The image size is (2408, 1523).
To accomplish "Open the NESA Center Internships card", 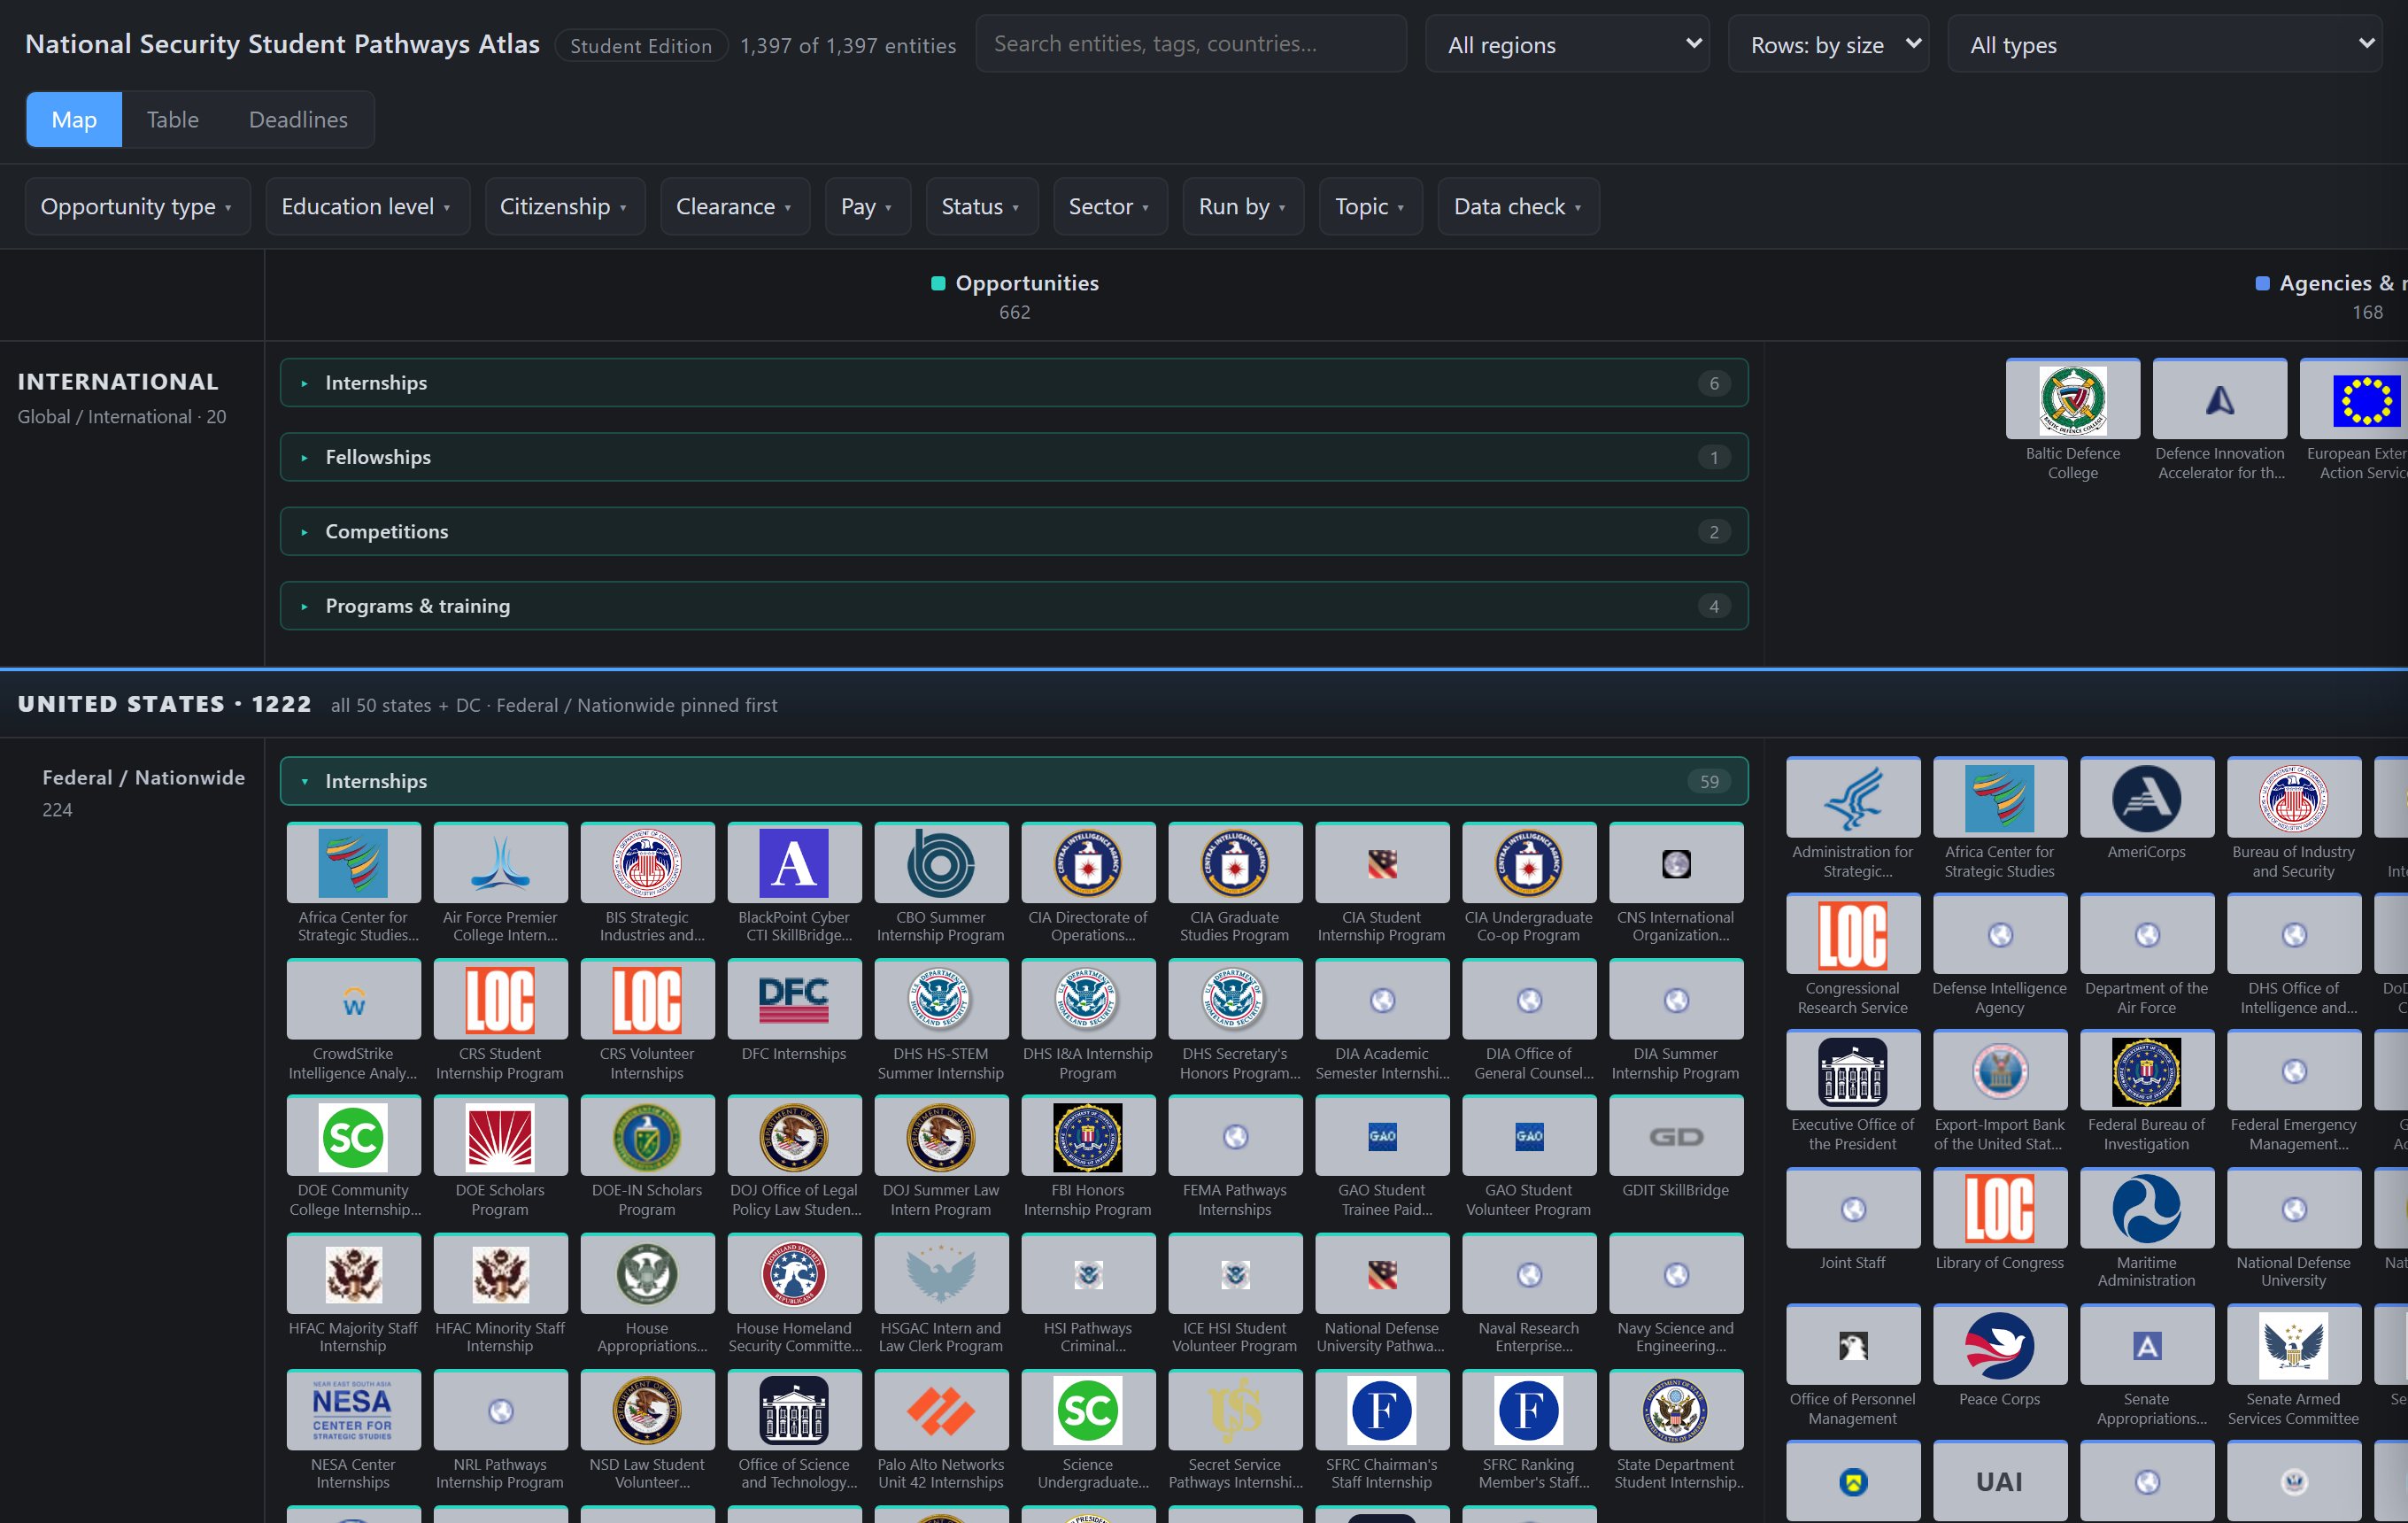I will 353,1431.
